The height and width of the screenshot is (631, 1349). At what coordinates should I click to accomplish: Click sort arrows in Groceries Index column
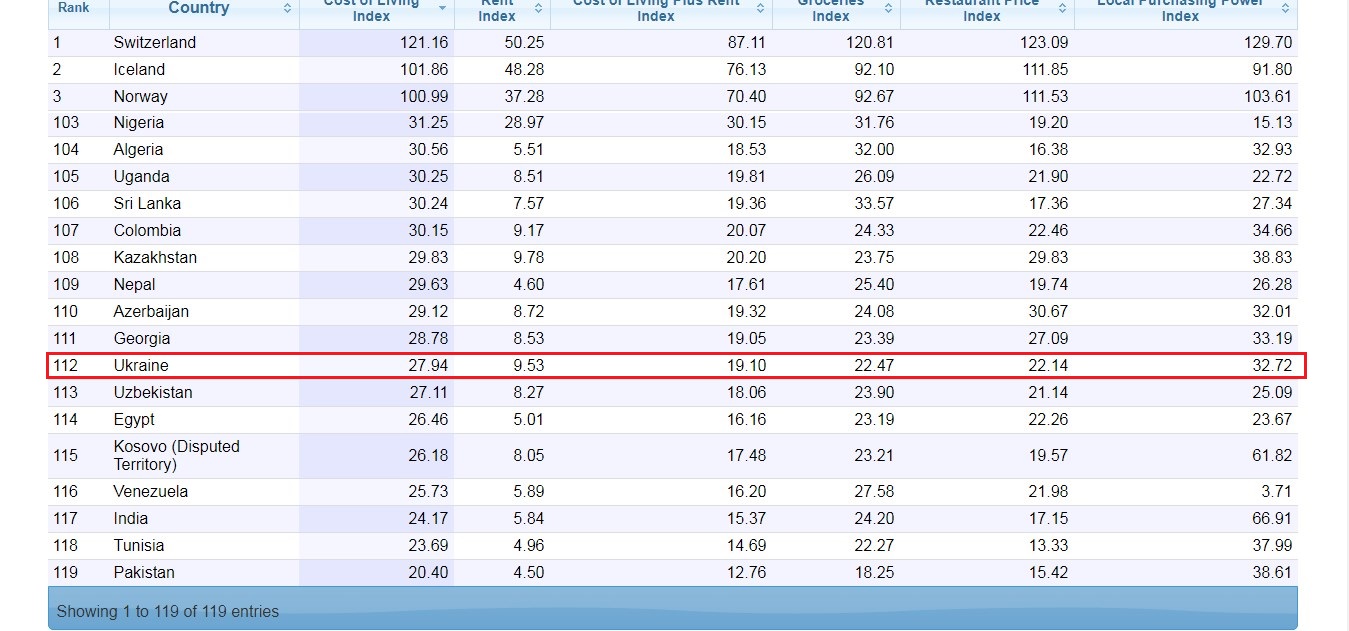[x=889, y=8]
